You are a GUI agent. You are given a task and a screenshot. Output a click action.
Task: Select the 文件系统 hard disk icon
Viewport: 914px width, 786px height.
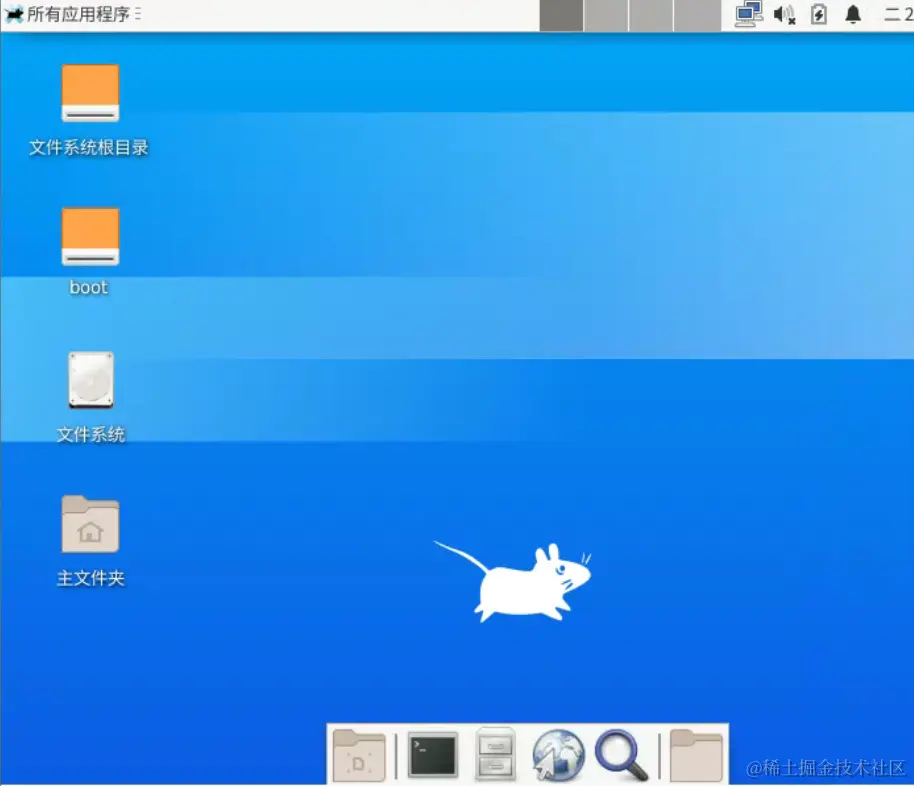coord(90,380)
